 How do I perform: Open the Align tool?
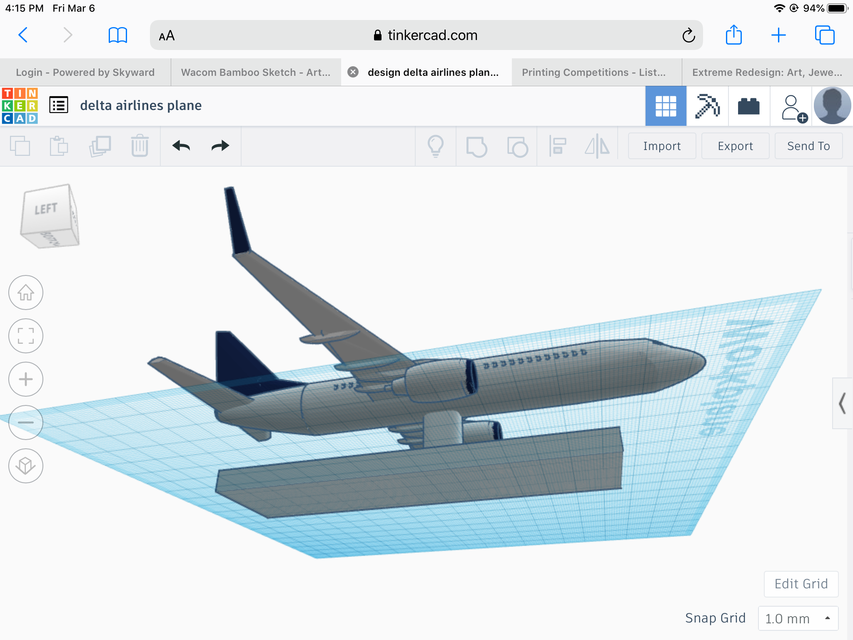[x=556, y=146]
